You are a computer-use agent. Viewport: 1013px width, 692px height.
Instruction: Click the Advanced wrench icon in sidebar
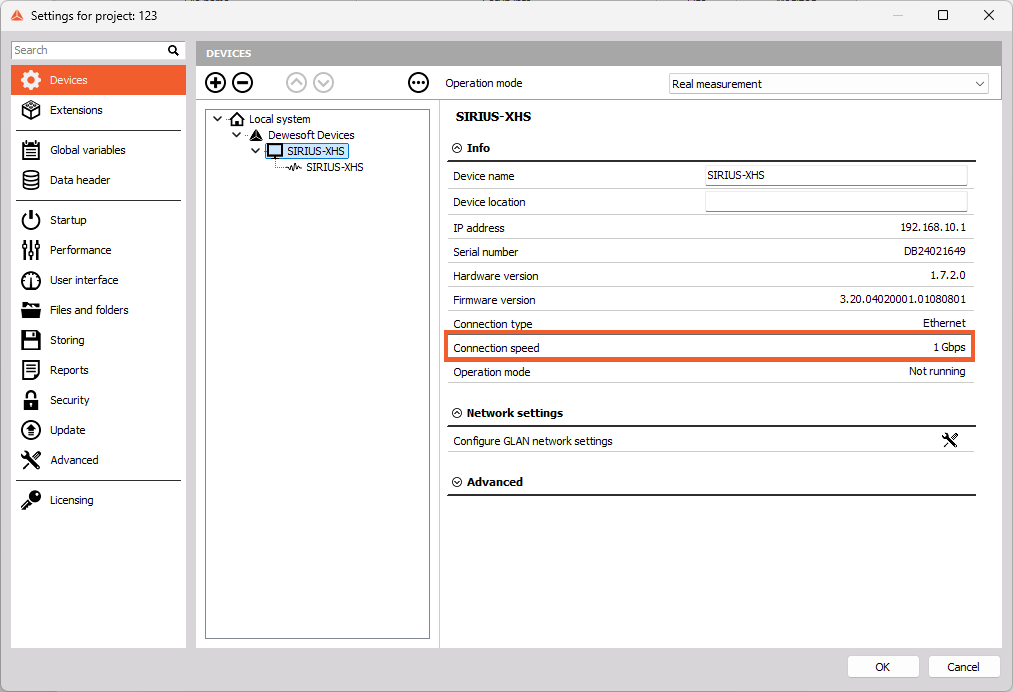pyautogui.click(x=30, y=460)
